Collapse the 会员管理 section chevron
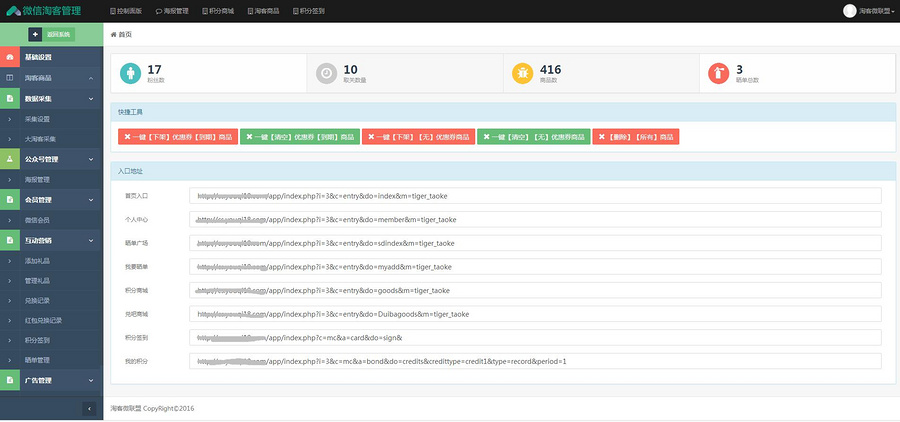Viewport: 900px width, 422px height. pos(91,200)
